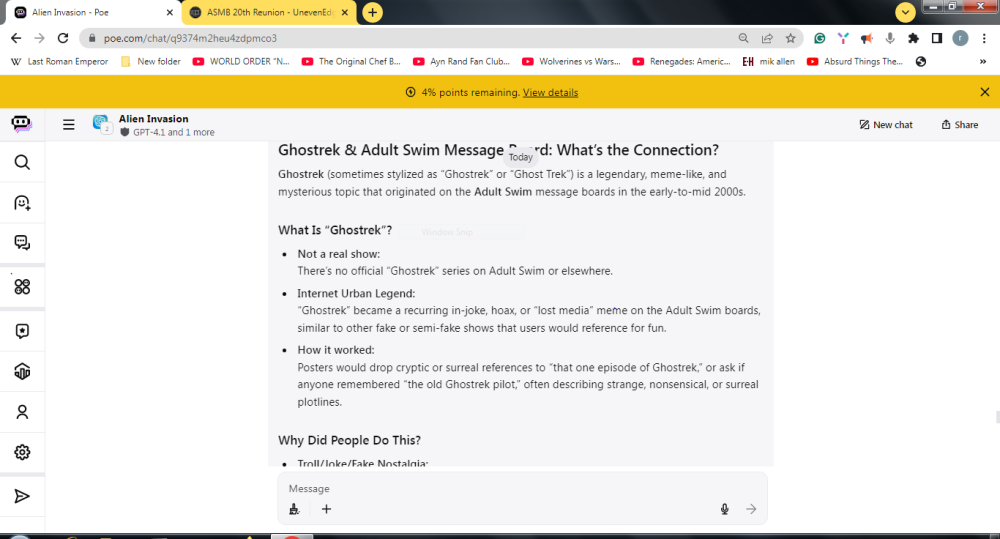Click the 'What Is "Ghostrek"?' heading
This screenshot has width=1000, height=539.
pyautogui.click(x=335, y=230)
